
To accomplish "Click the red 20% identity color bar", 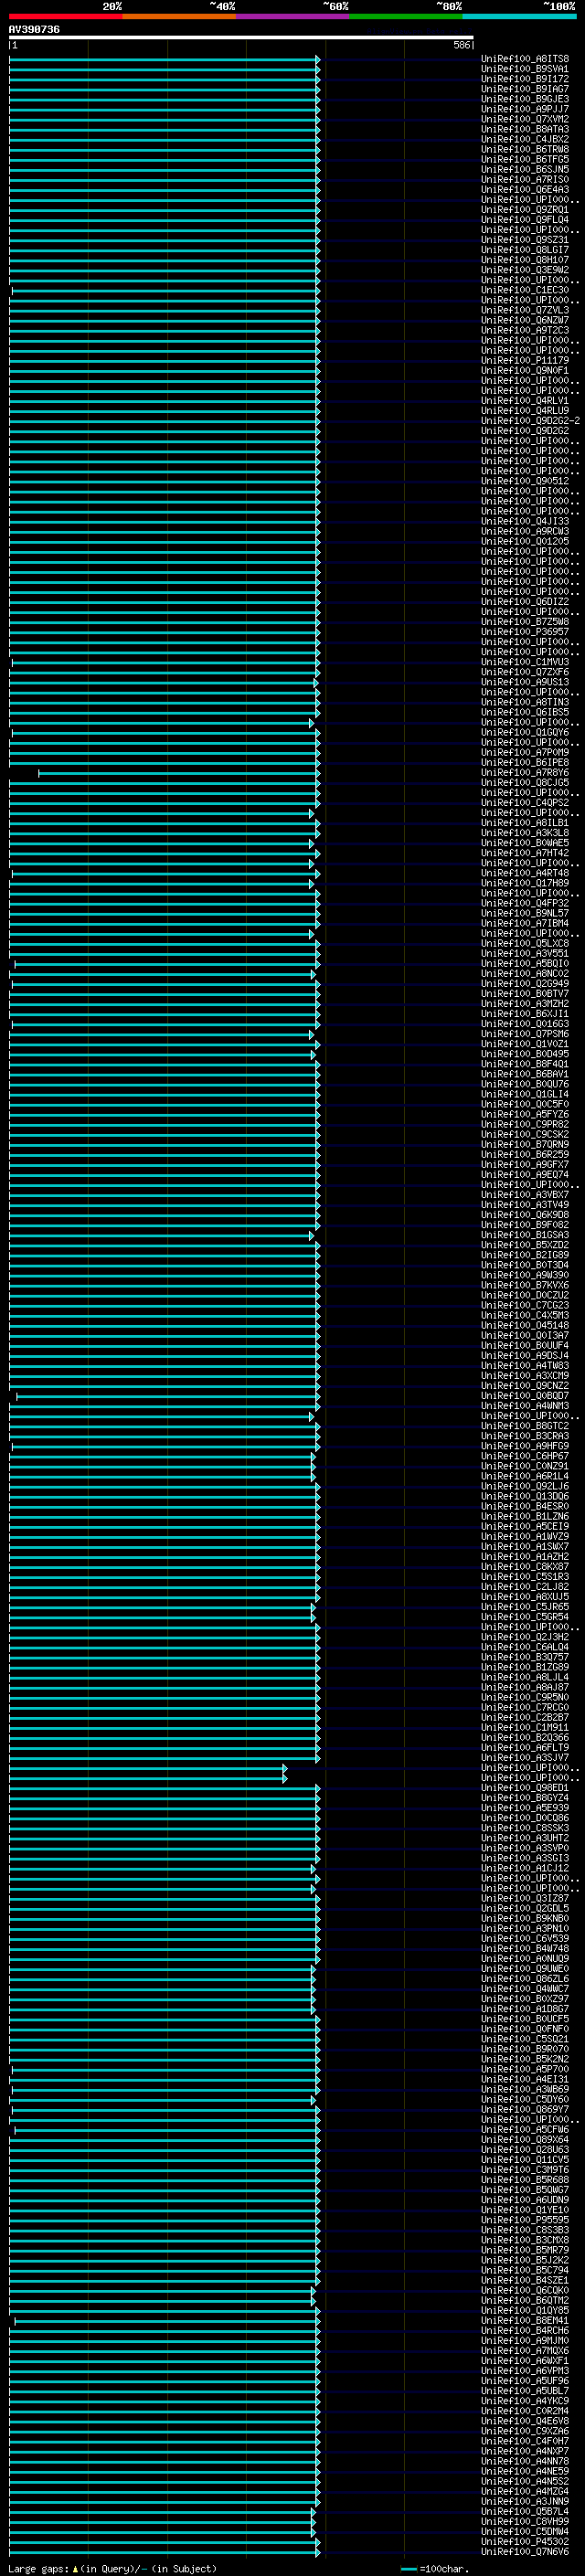I will pyautogui.click(x=65, y=16).
